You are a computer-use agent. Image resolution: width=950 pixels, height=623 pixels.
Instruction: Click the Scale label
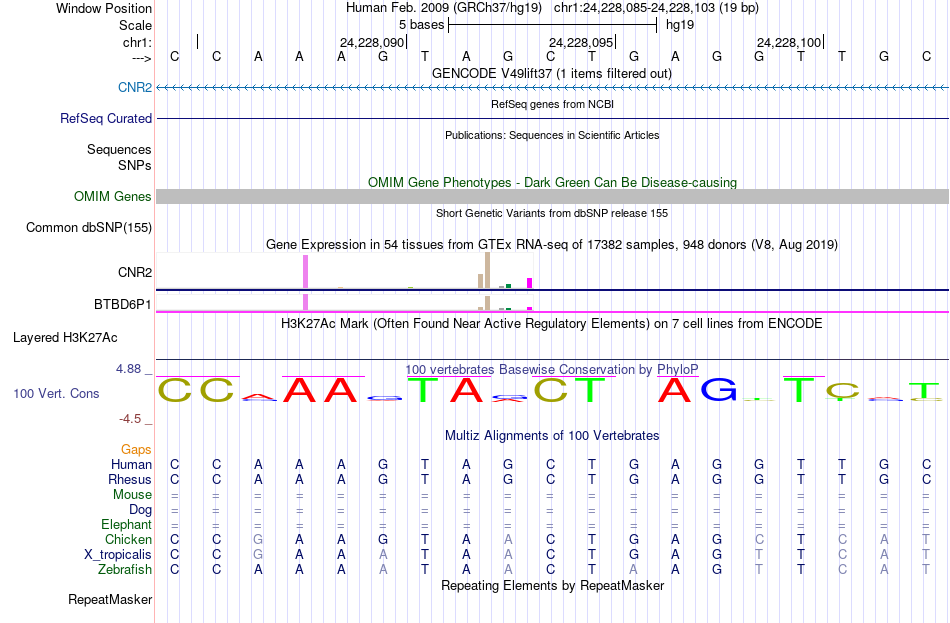(135, 25)
